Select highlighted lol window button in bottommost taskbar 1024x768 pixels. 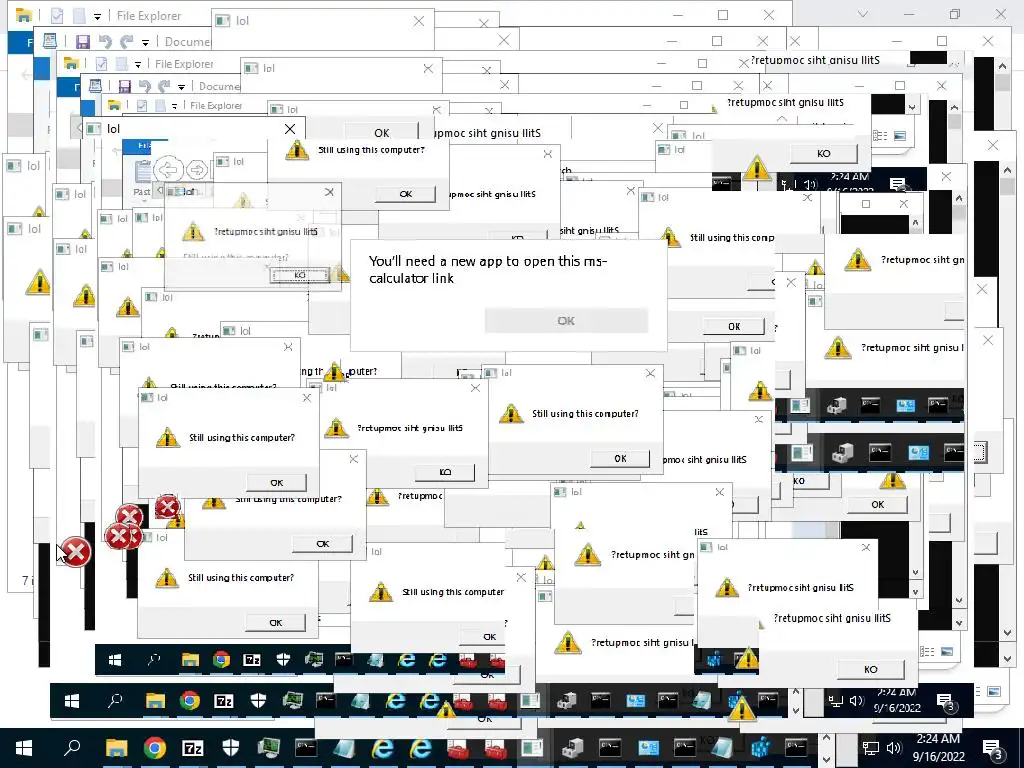(532, 748)
